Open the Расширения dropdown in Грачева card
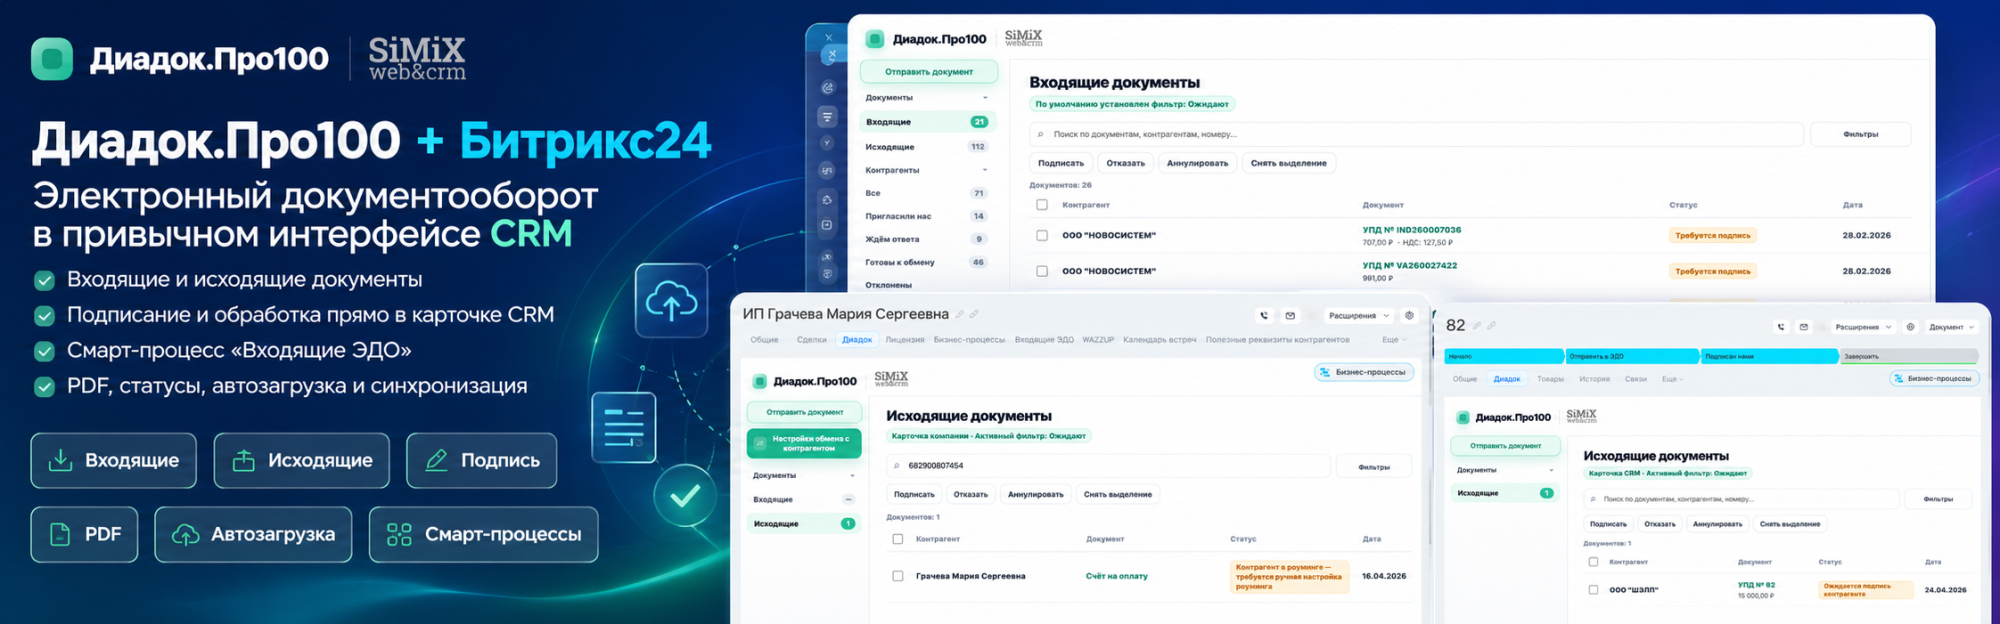Screen dimensions: 2000x624 [x=1358, y=316]
